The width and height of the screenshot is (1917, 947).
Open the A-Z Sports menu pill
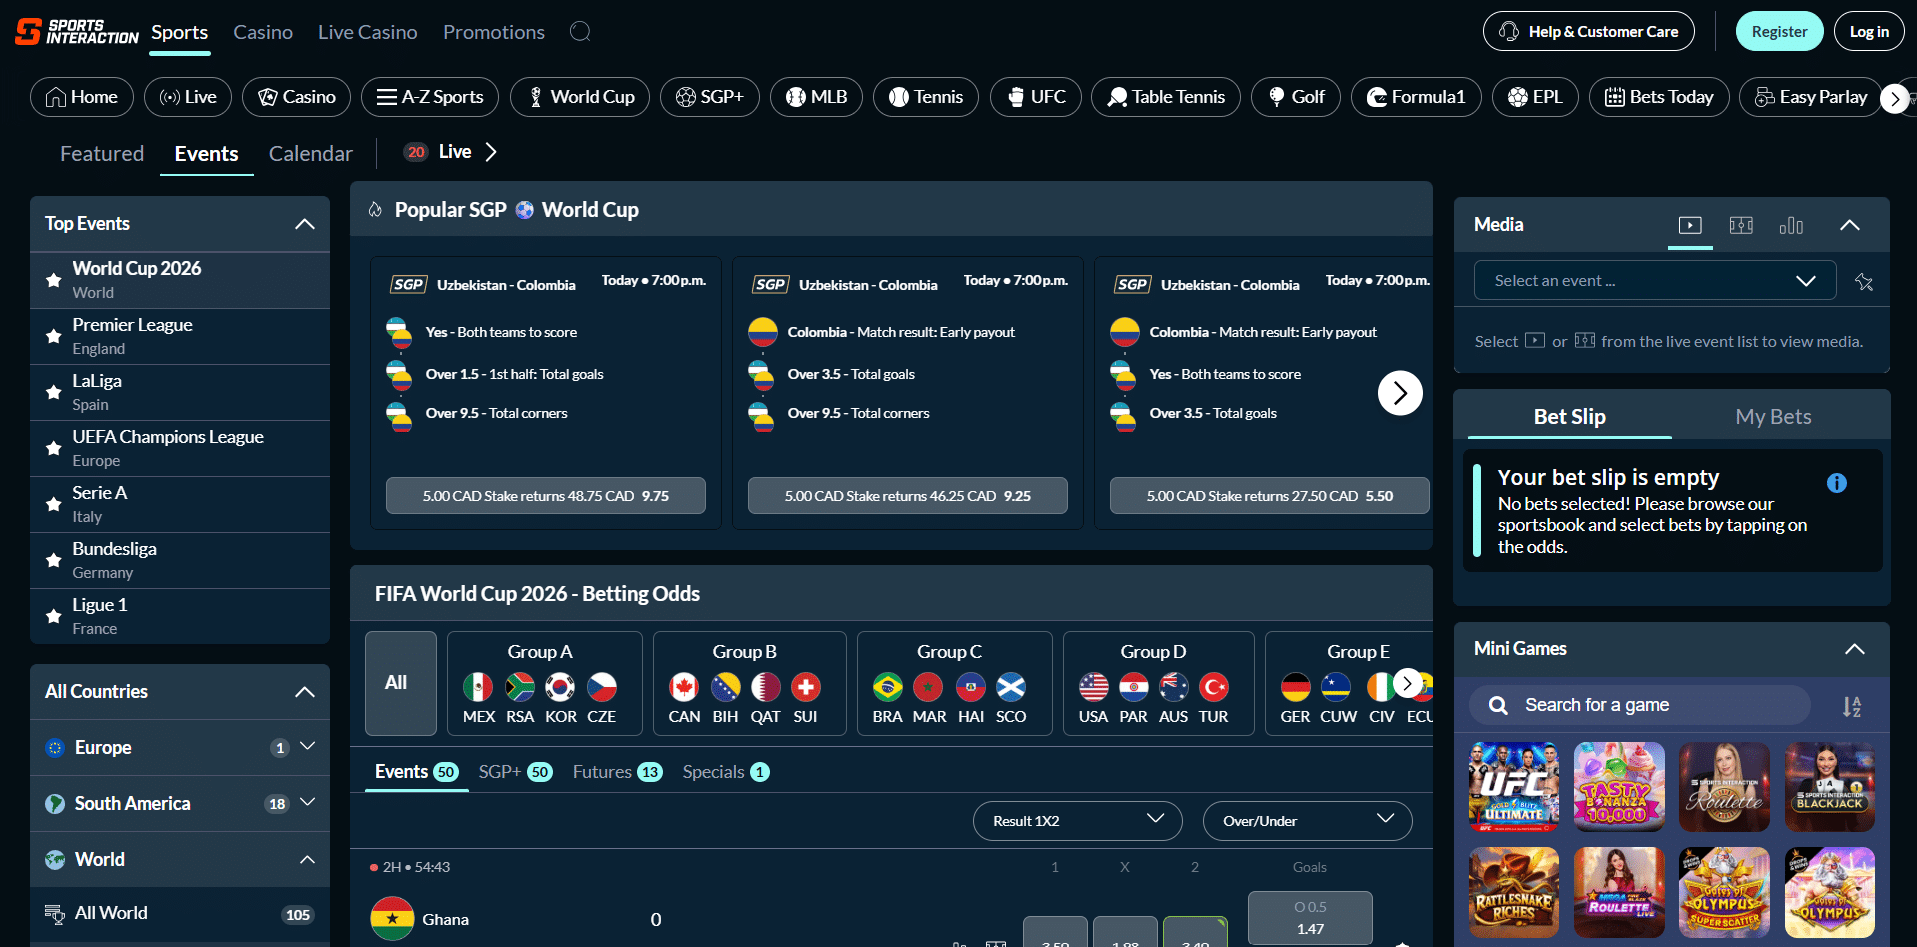pyautogui.click(x=430, y=97)
